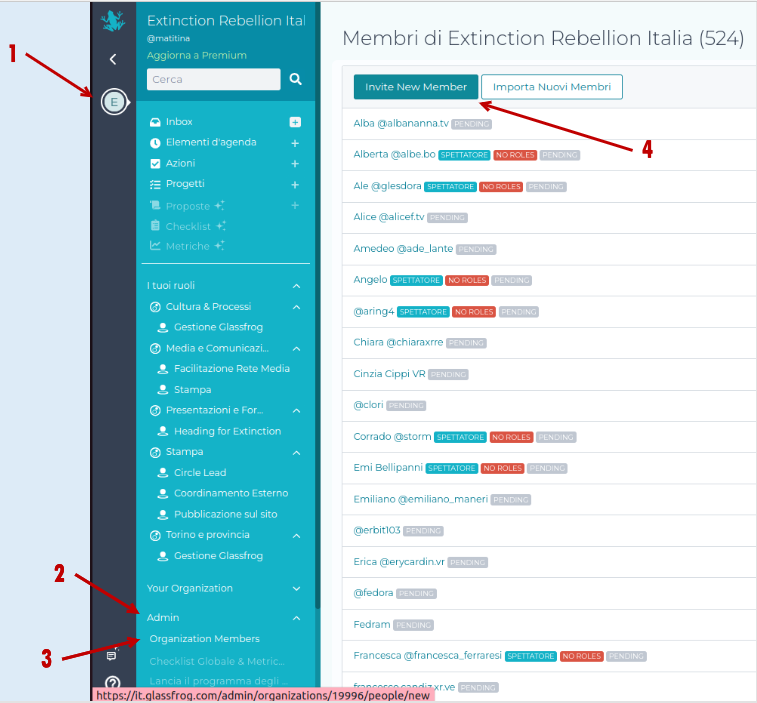
Task: Add new Azioni with plus icon
Action: (295, 164)
